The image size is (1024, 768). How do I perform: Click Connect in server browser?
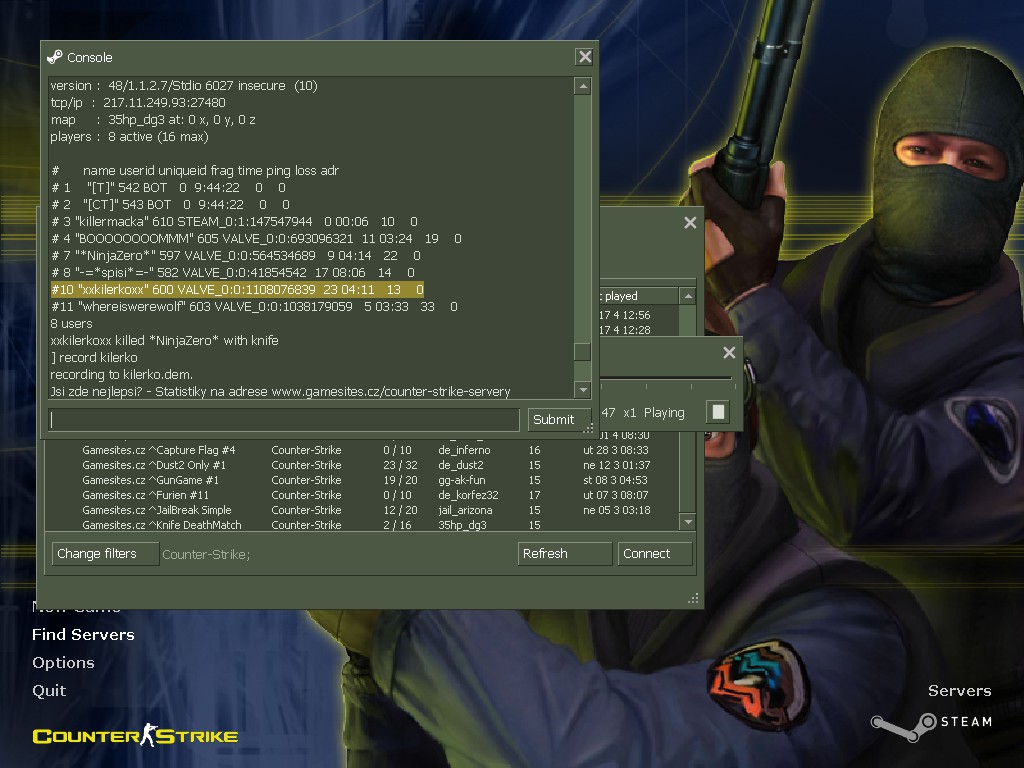click(655, 554)
